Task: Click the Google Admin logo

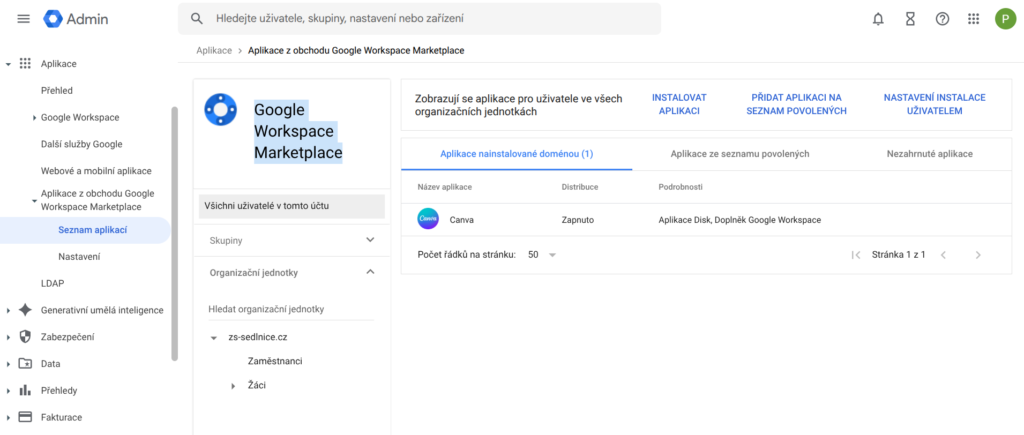Action: click(76, 19)
